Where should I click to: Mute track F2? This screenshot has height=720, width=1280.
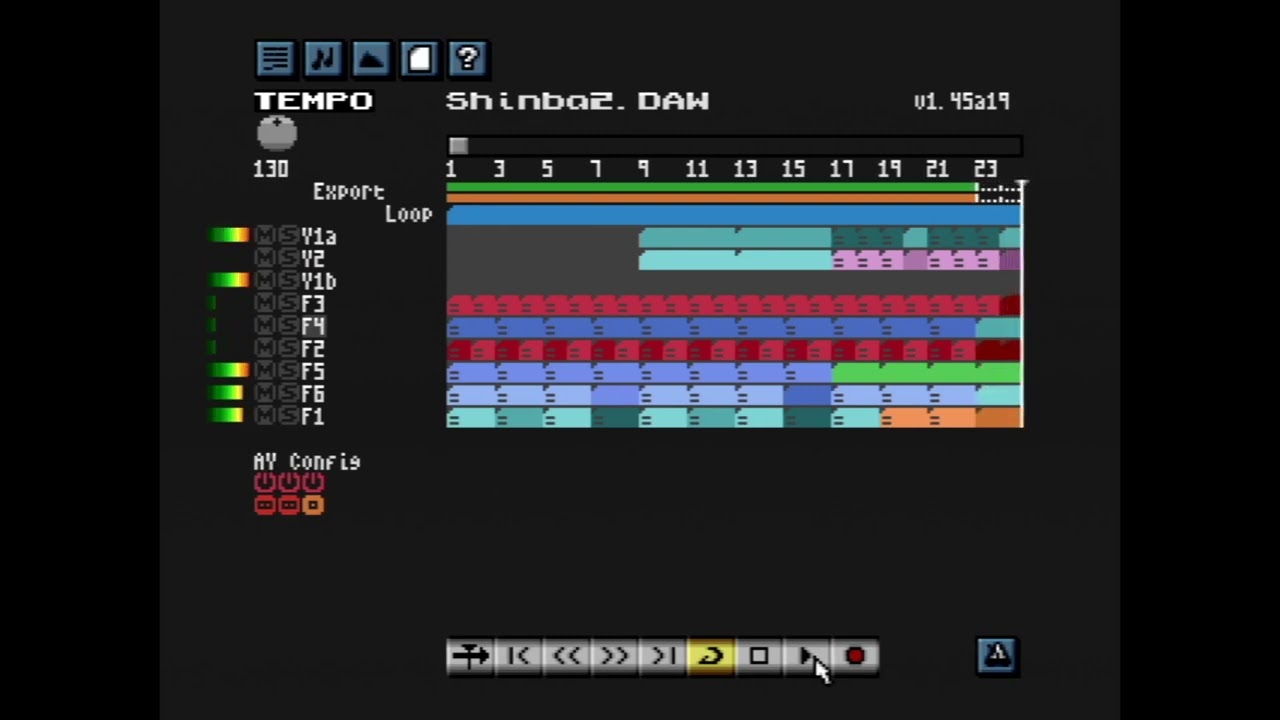click(264, 349)
